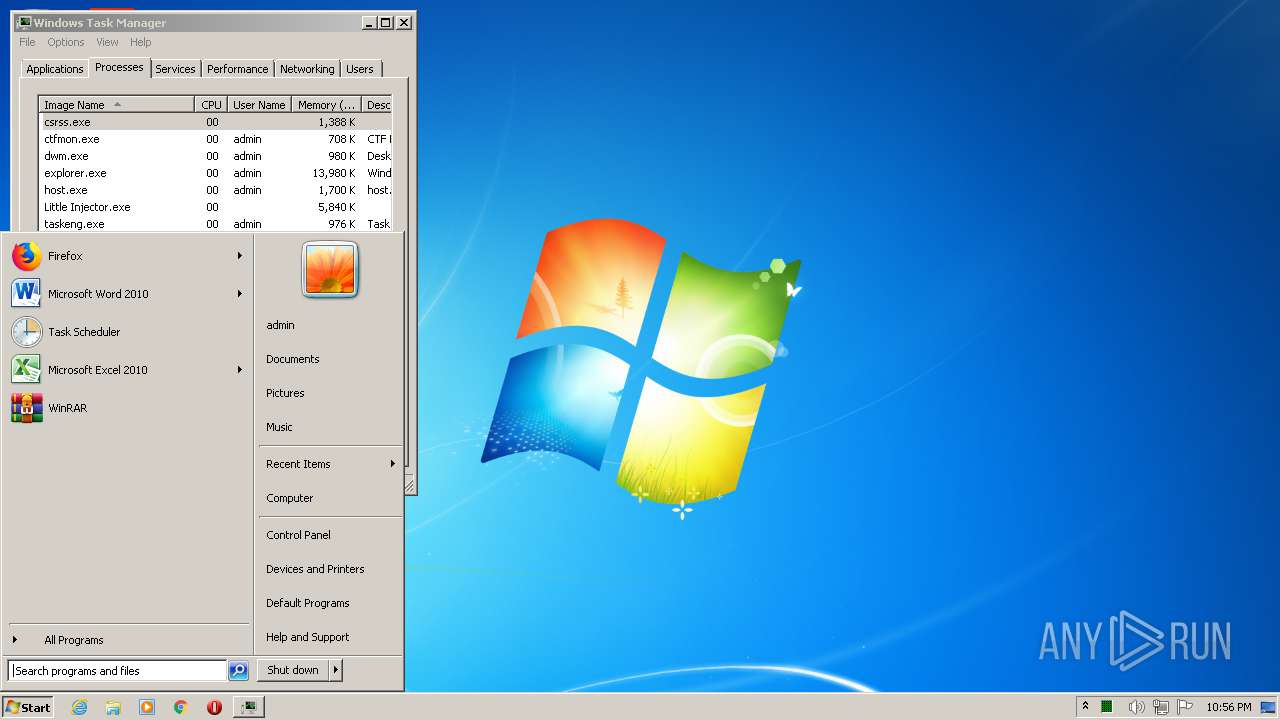1280x720 pixels.
Task: Open the Action Center flag icon
Action: (1185, 707)
